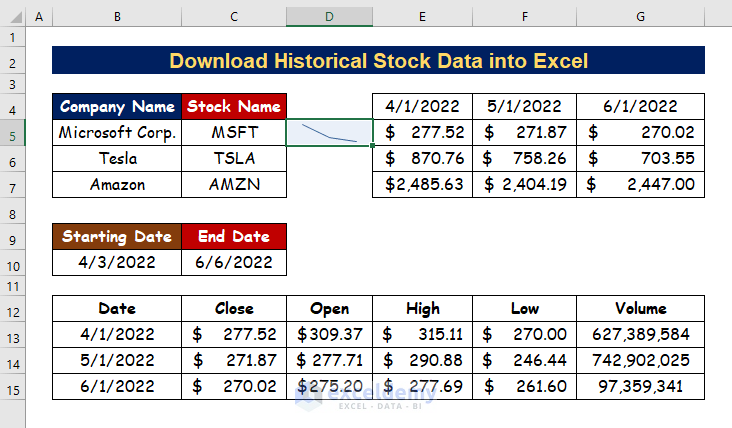Select the sparkline cell next to MSFT
Screen dimensions: 732x428
(329, 132)
